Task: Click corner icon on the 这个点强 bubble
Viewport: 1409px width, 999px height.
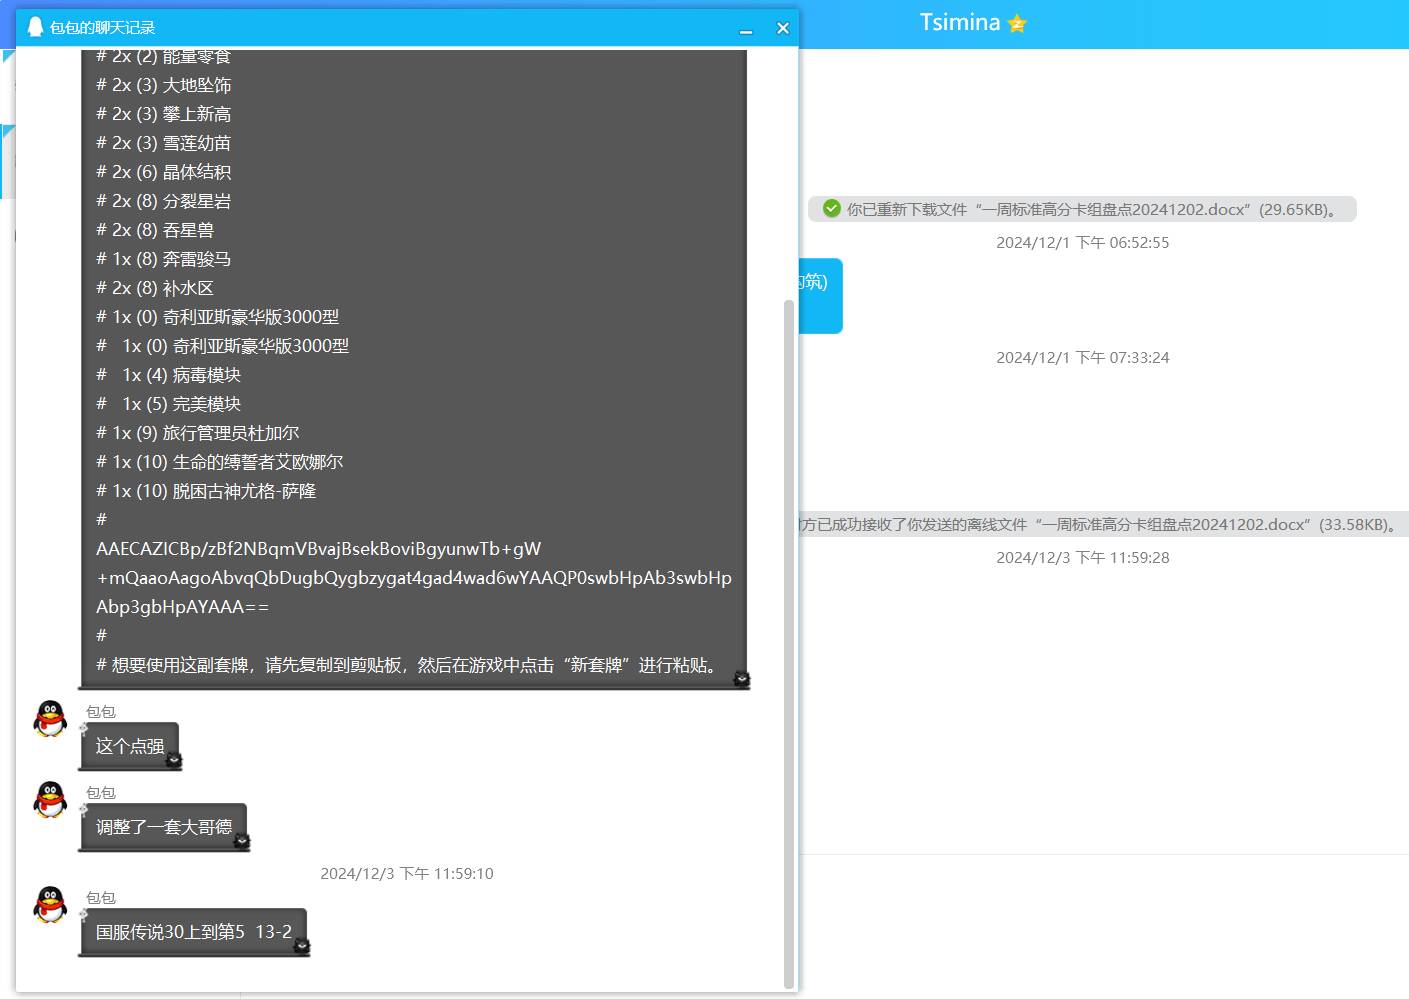Action: pos(174,761)
